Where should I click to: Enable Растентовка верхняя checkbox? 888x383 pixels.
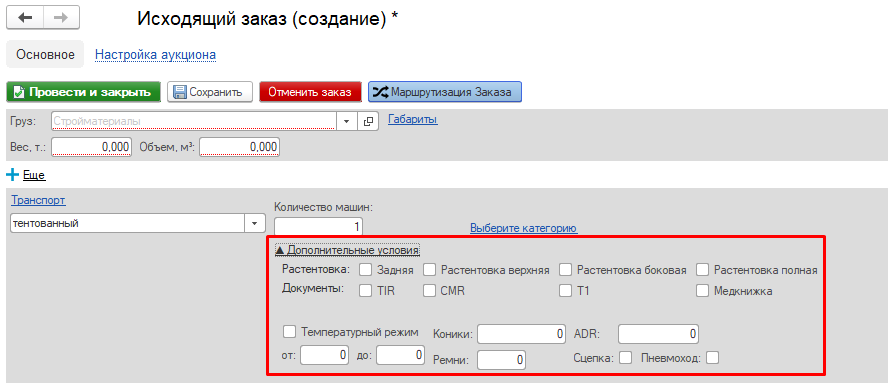pyautogui.click(x=430, y=270)
